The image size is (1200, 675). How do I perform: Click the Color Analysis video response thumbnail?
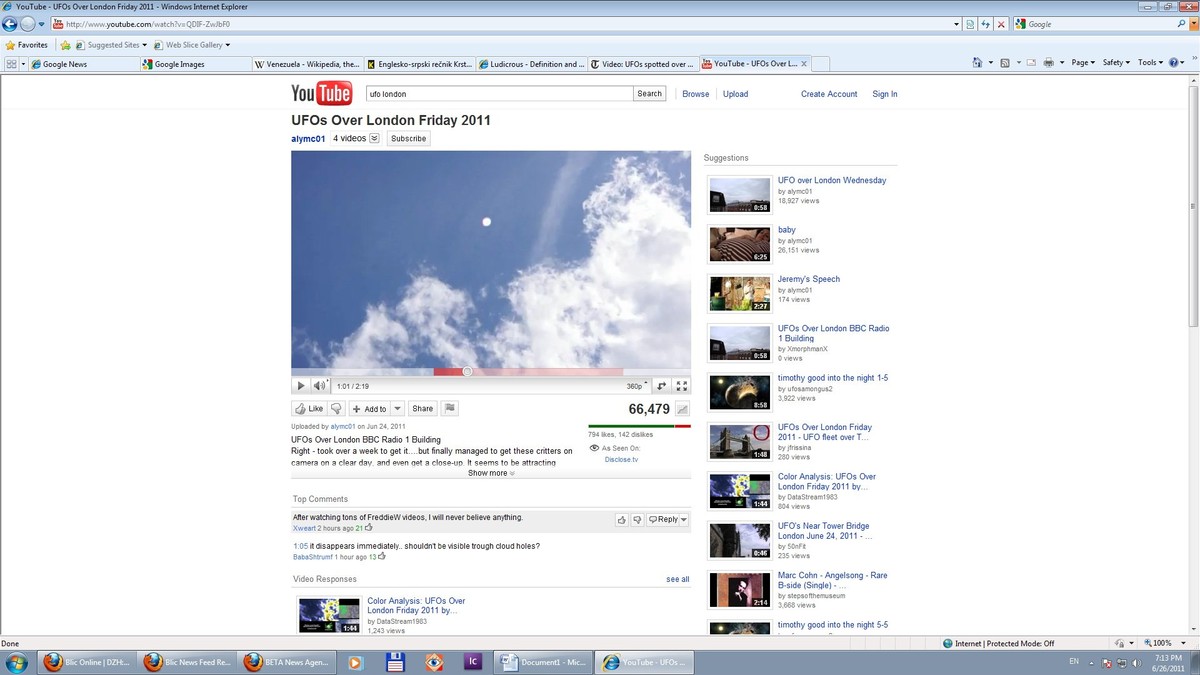point(329,611)
